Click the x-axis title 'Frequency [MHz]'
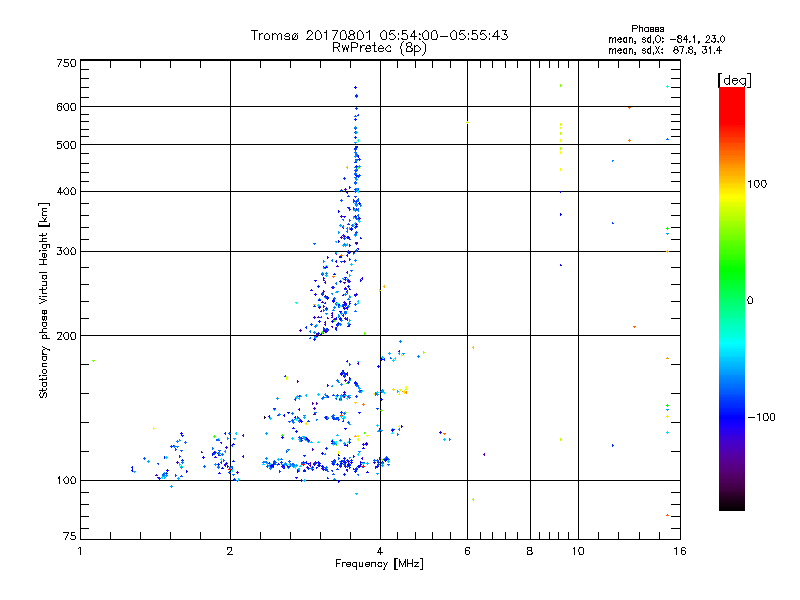The width and height of the screenshot is (800, 600). 379,564
